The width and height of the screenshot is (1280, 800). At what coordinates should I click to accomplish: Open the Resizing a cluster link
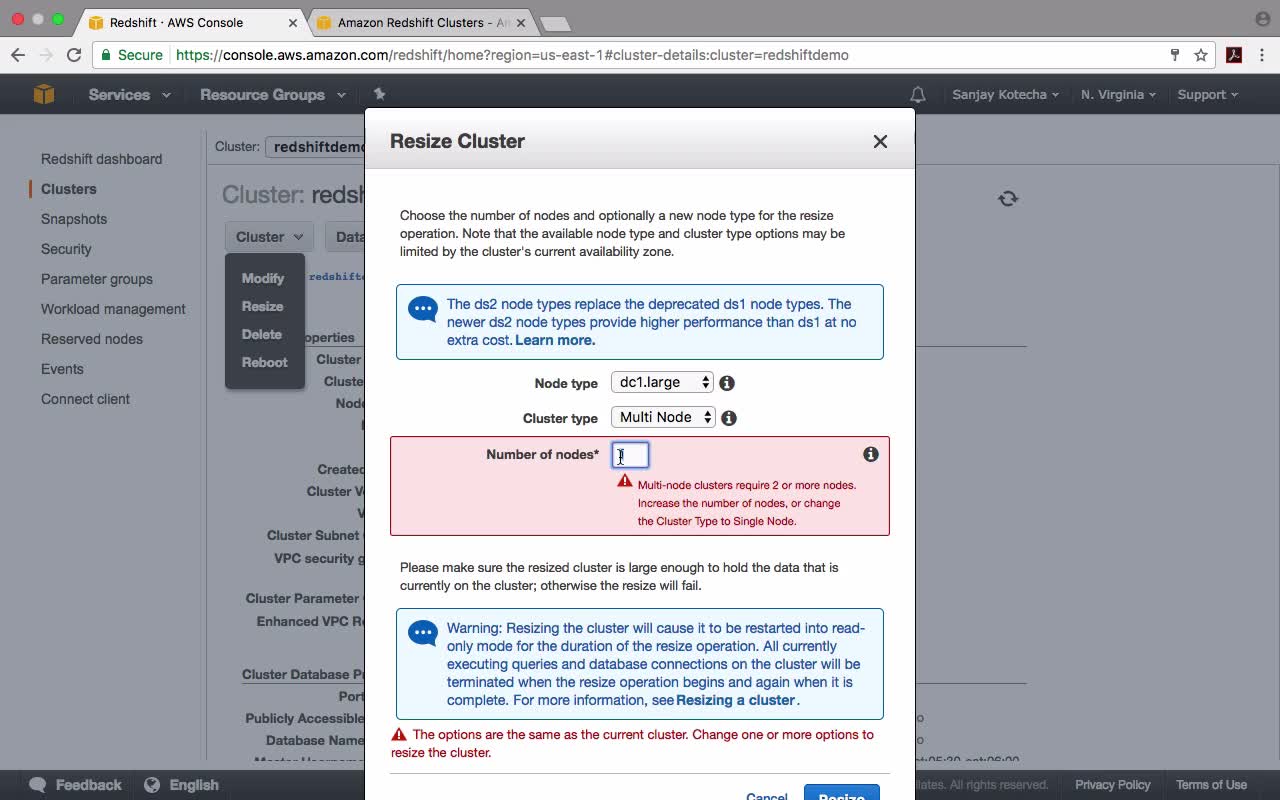point(736,700)
